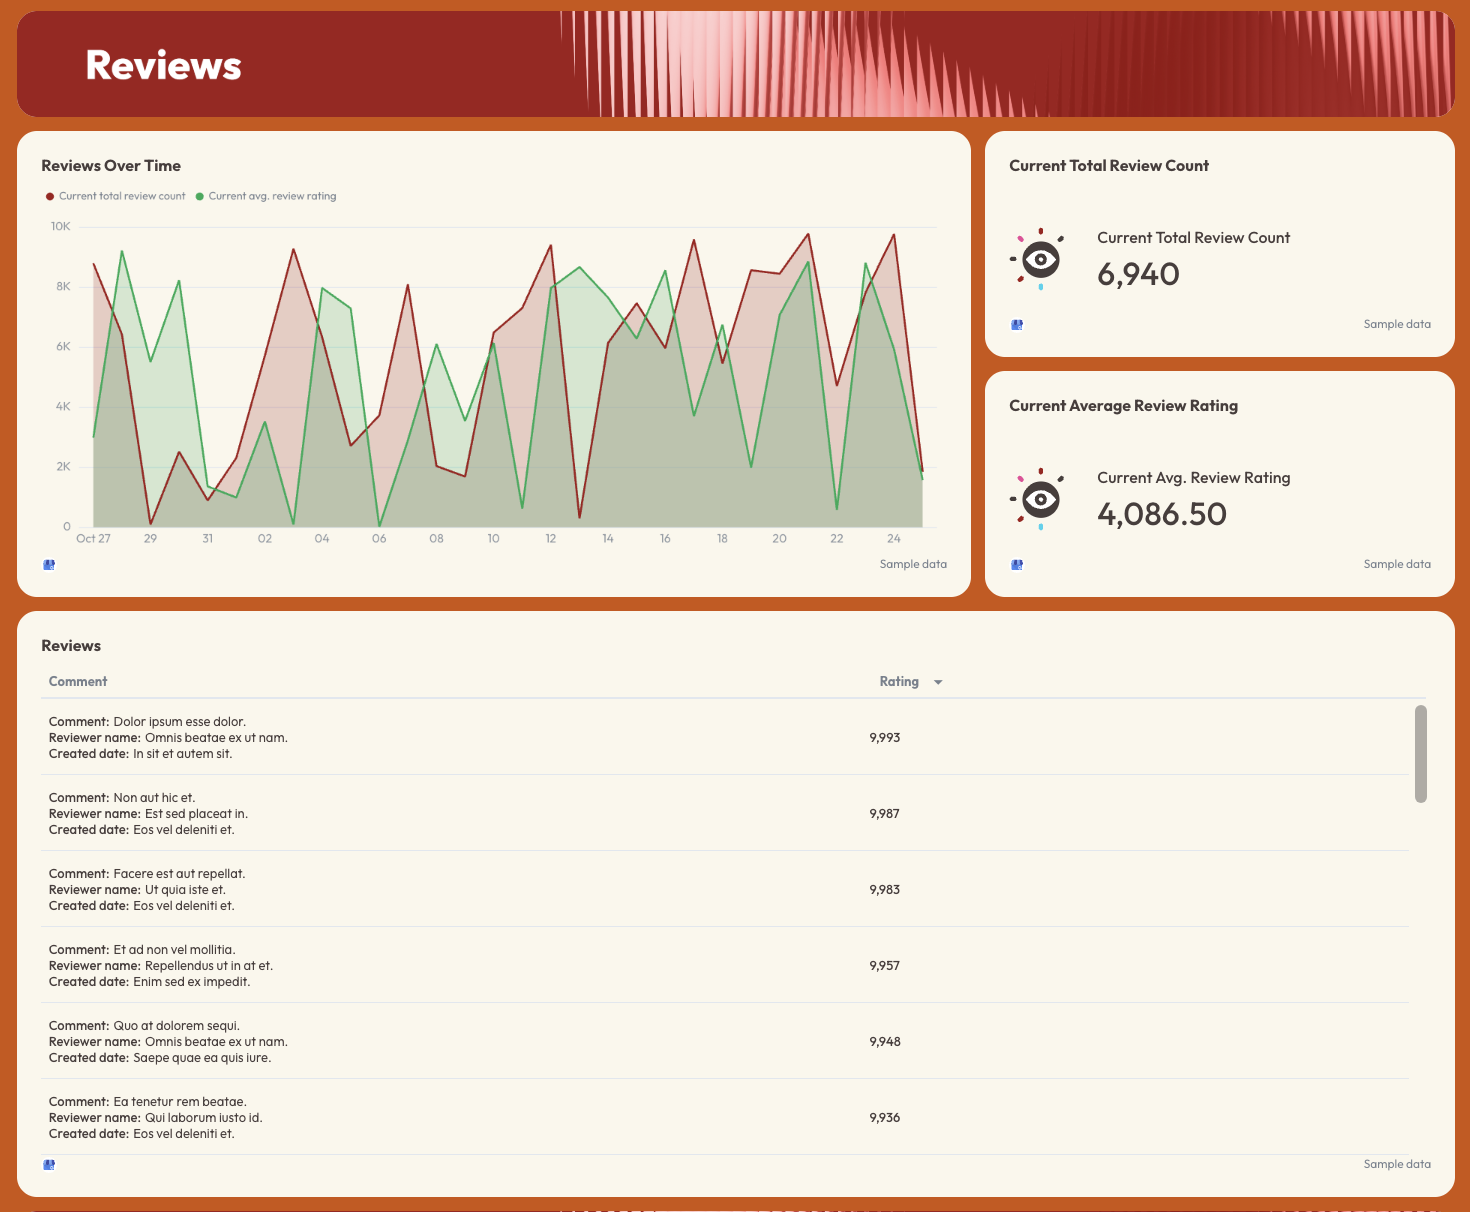Click the green legend dot for avg. review rating

click(199, 196)
